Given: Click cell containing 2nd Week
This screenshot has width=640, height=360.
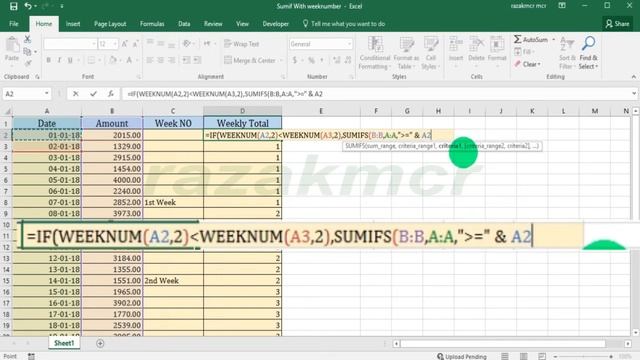Looking at the screenshot, I should tap(173, 281).
